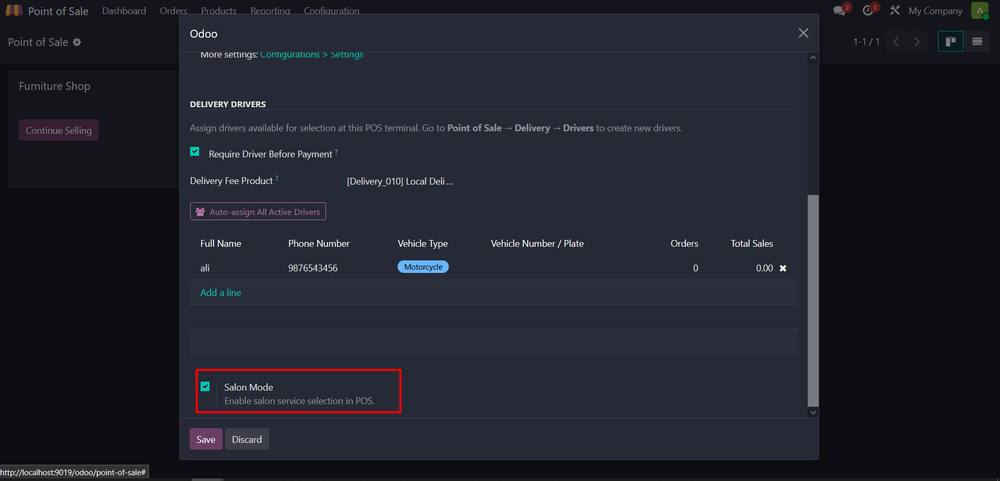The height and width of the screenshot is (481, 1000).
Task: Open the Delivery Fee Product help tooltip
Action: pos(277,179)
